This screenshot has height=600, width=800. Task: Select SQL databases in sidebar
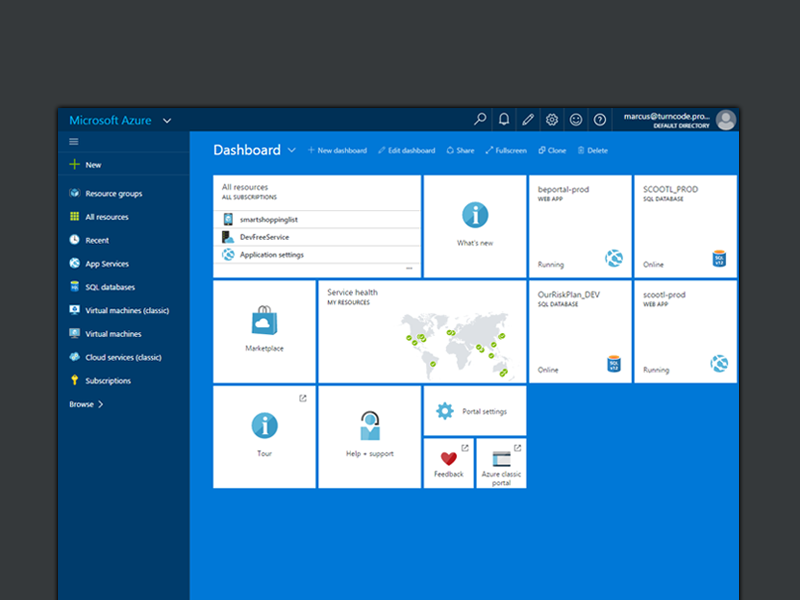click(x=110, y=287)
